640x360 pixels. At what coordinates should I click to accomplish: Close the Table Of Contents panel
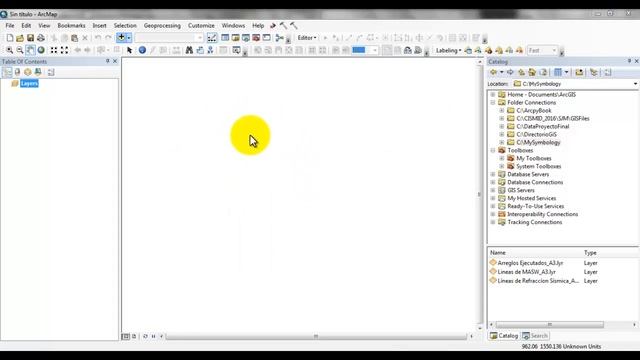pos(115,61)
